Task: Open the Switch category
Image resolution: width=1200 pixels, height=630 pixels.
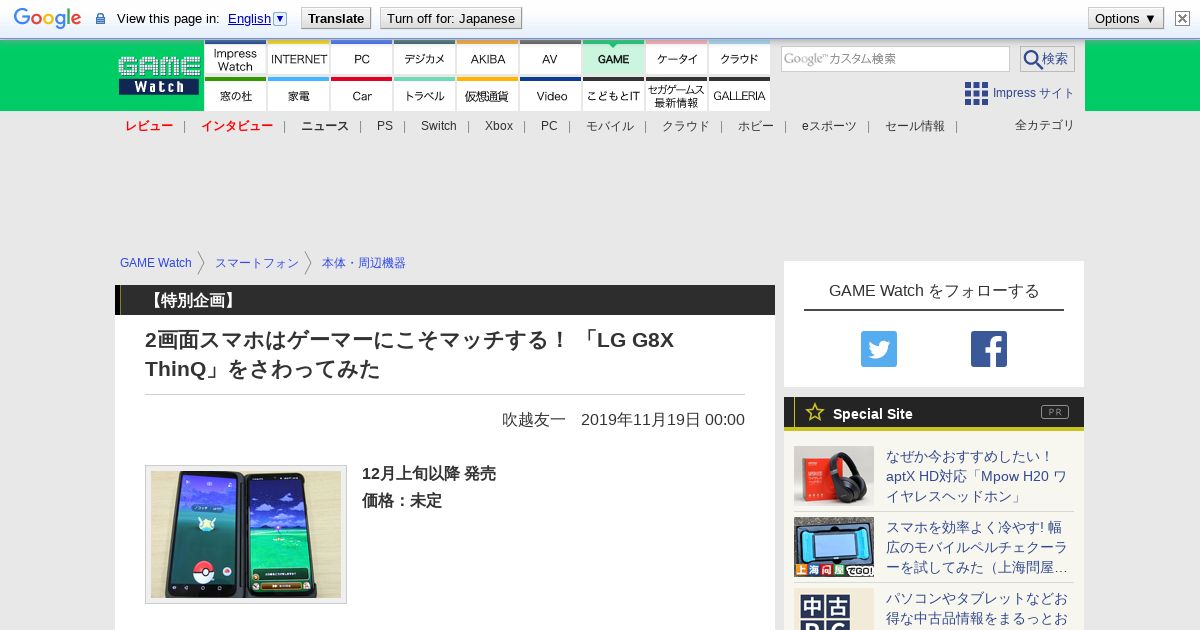Action: (439, 126)
